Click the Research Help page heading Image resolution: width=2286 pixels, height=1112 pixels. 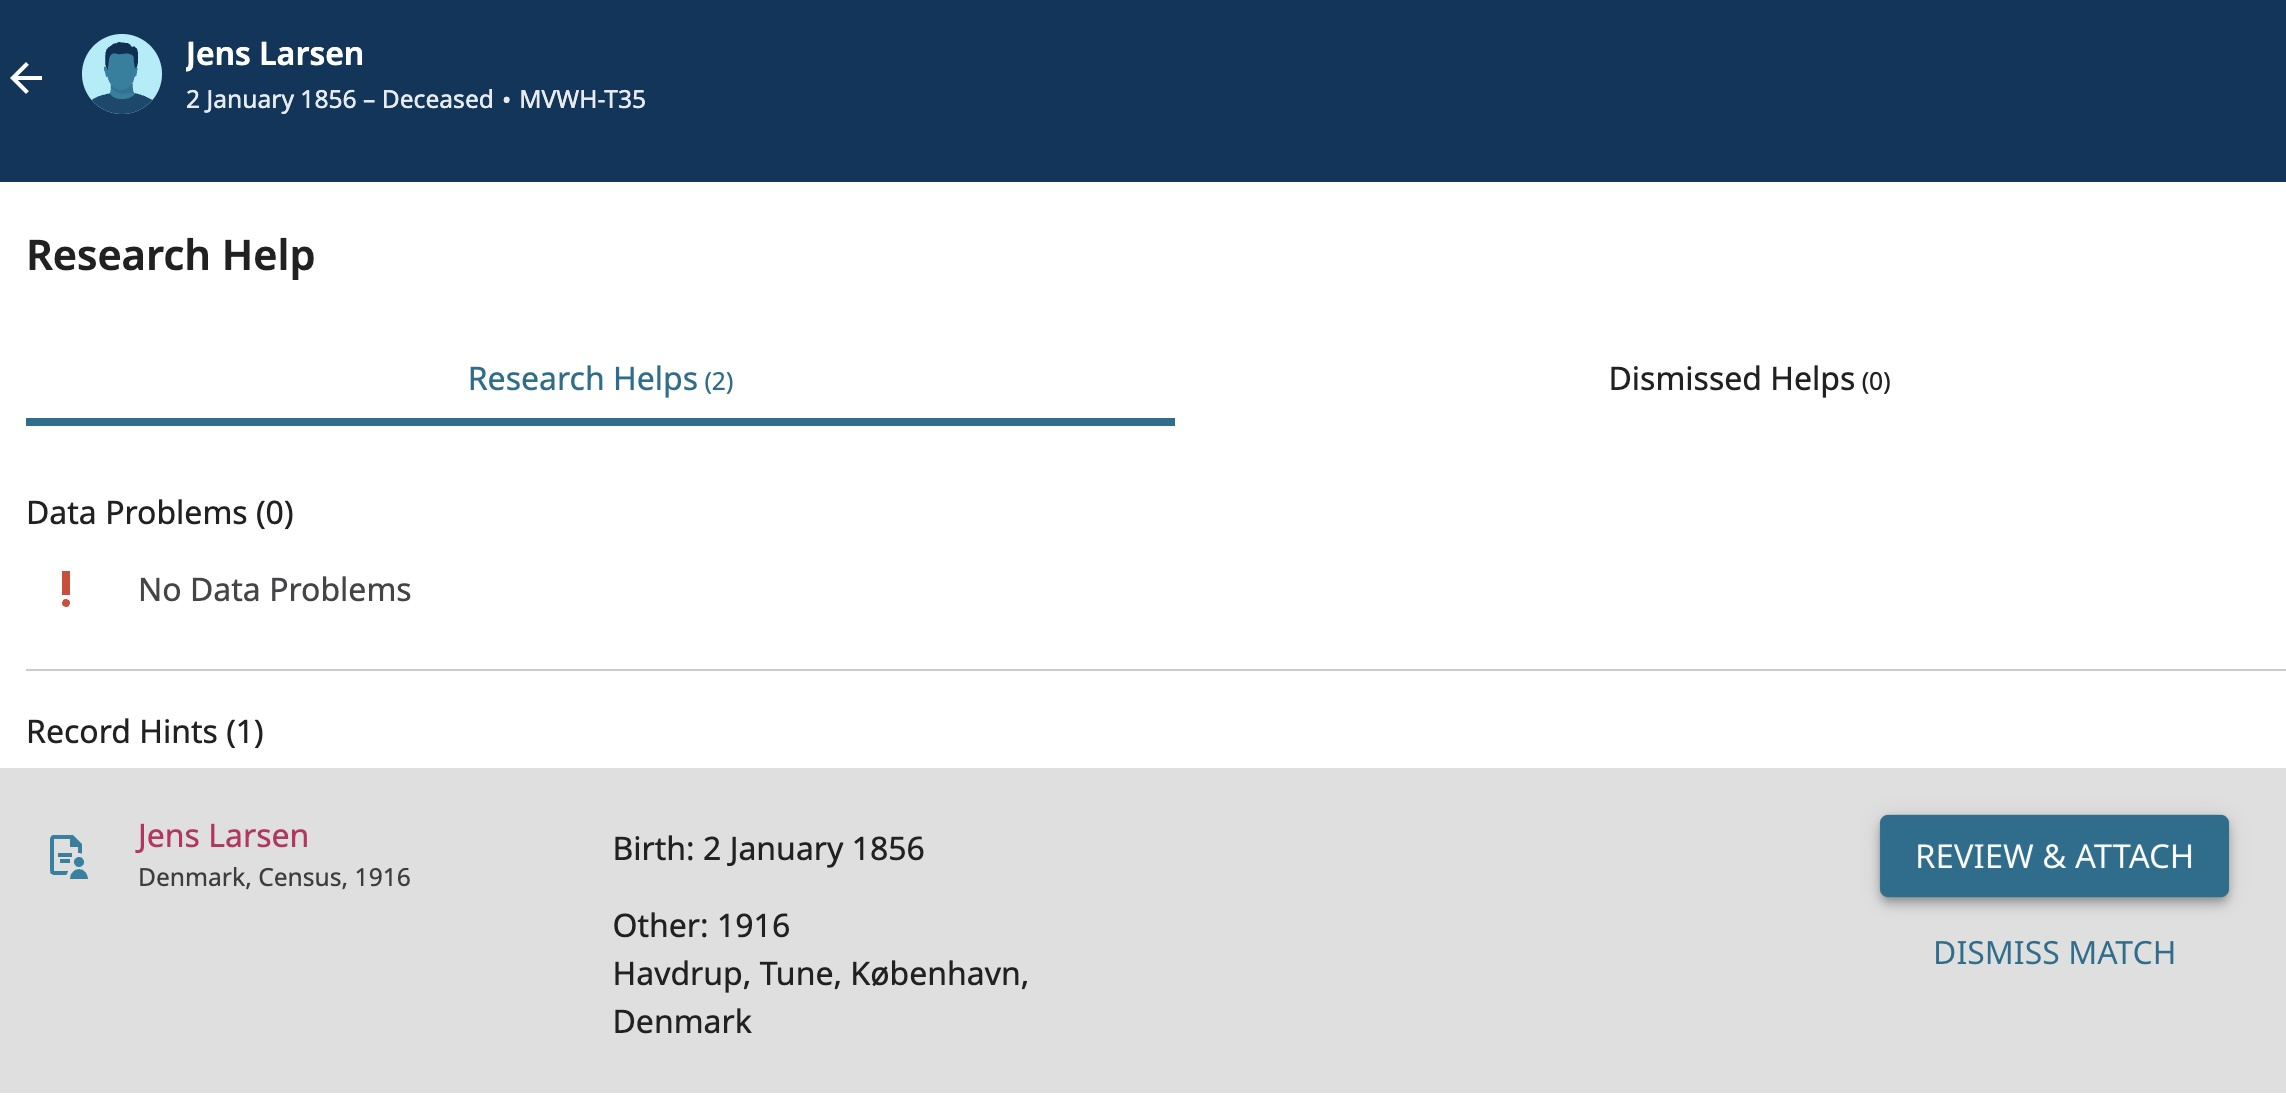point(170,255)
